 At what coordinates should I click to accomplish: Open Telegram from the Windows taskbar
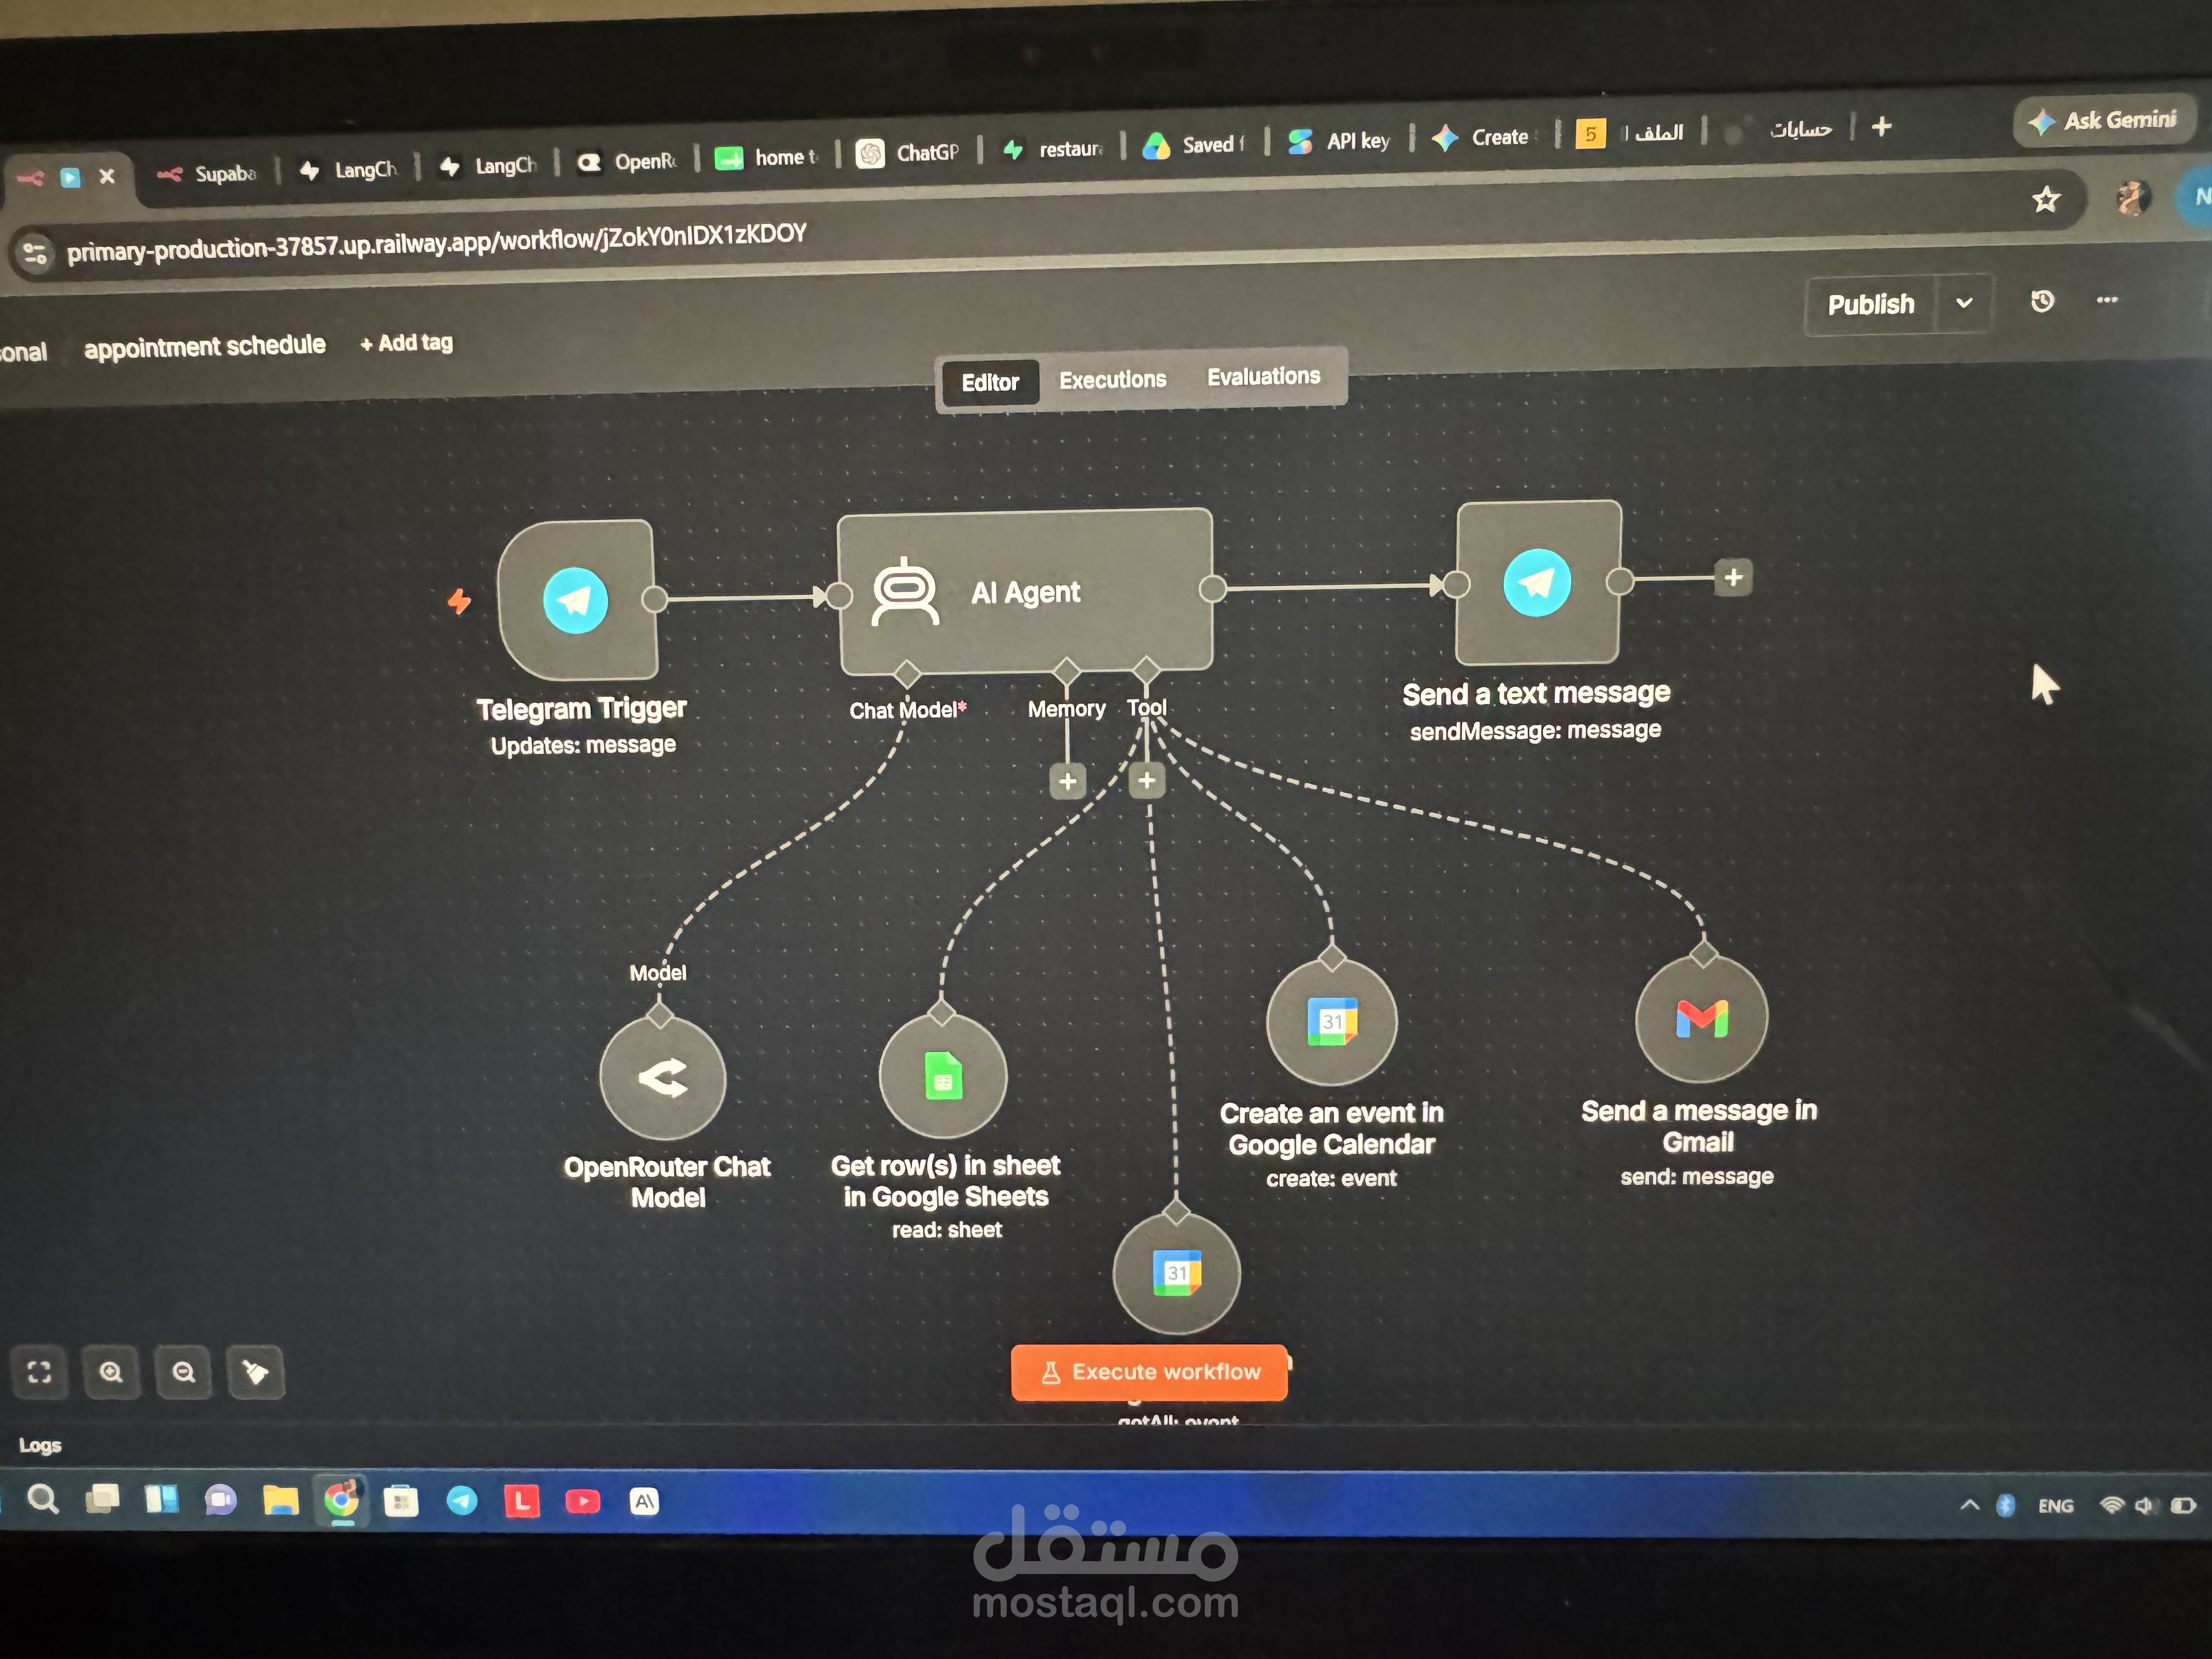tap(462, 1500)
